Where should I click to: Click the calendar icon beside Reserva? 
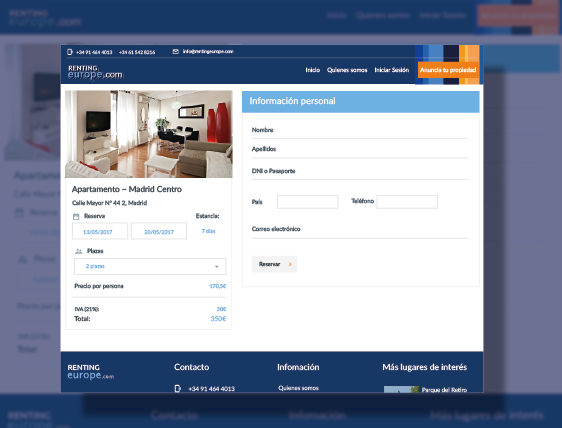coord(76,216)
